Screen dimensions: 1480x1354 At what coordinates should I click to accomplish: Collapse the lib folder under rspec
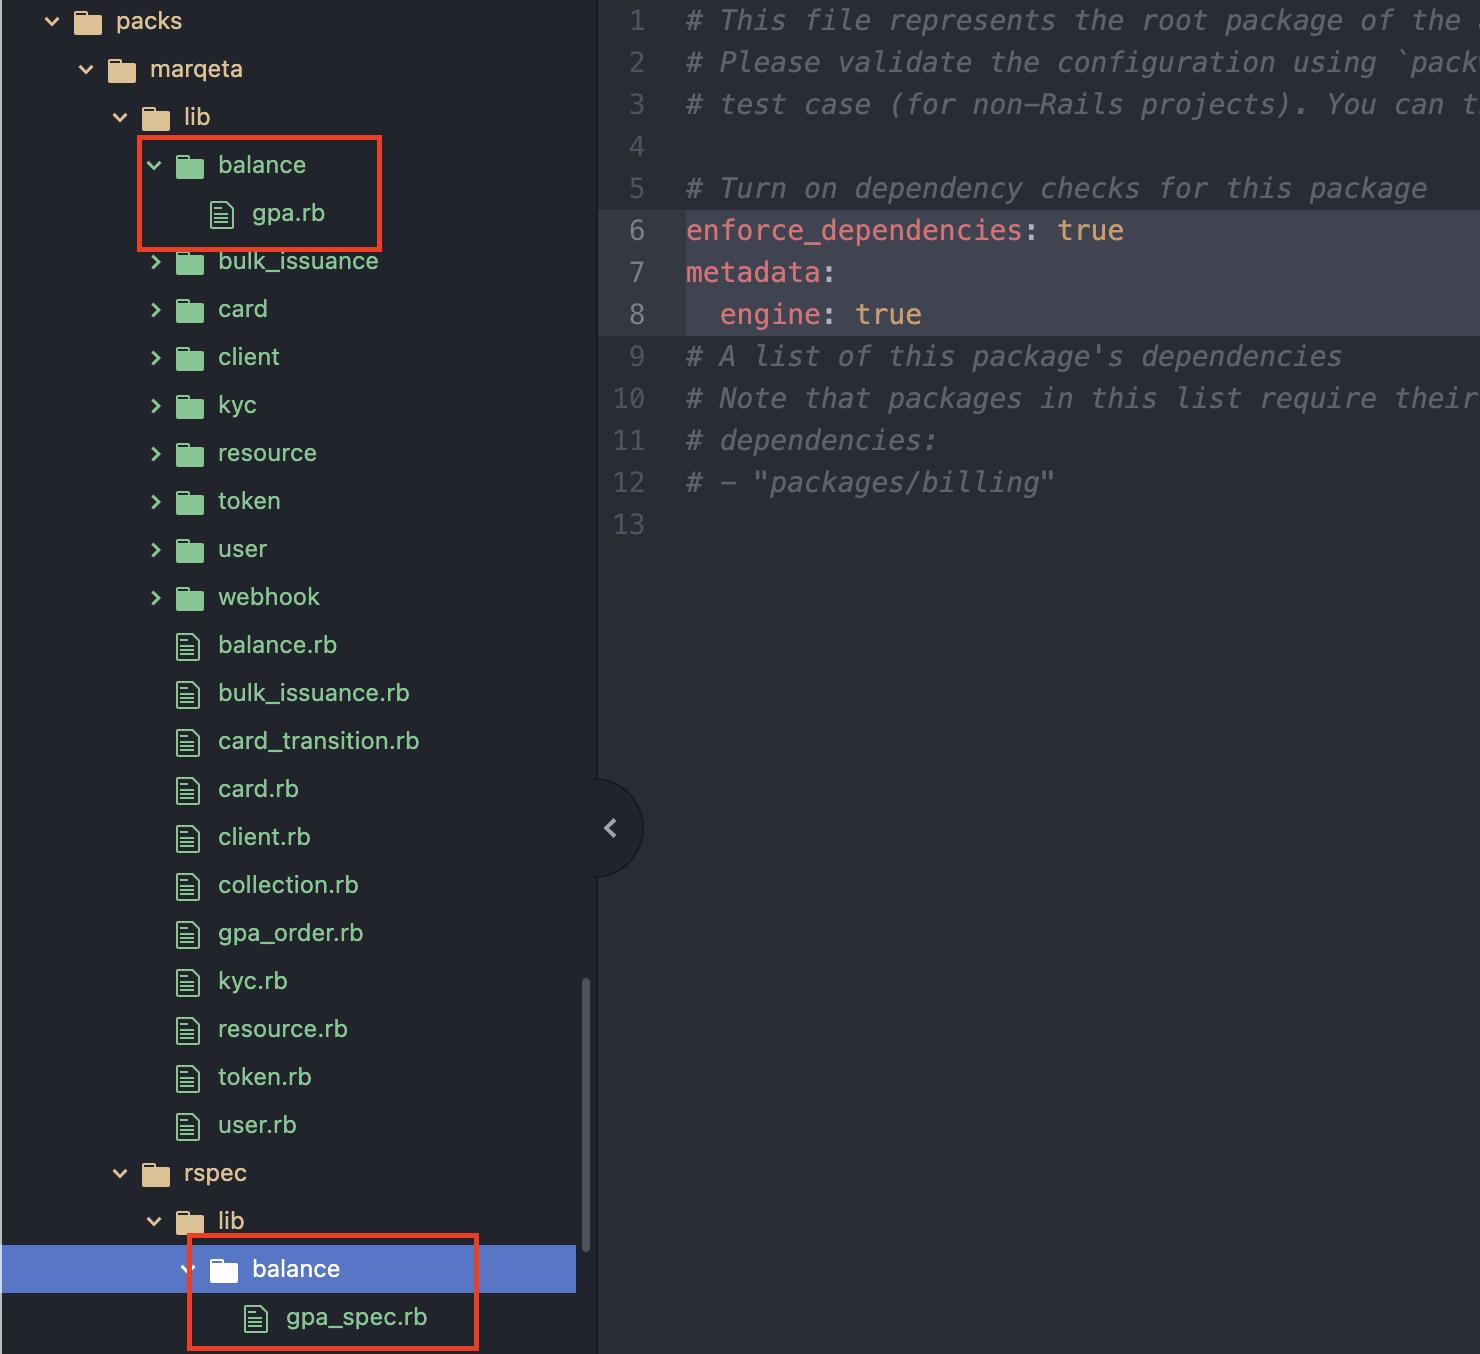tap(152, 1221)
